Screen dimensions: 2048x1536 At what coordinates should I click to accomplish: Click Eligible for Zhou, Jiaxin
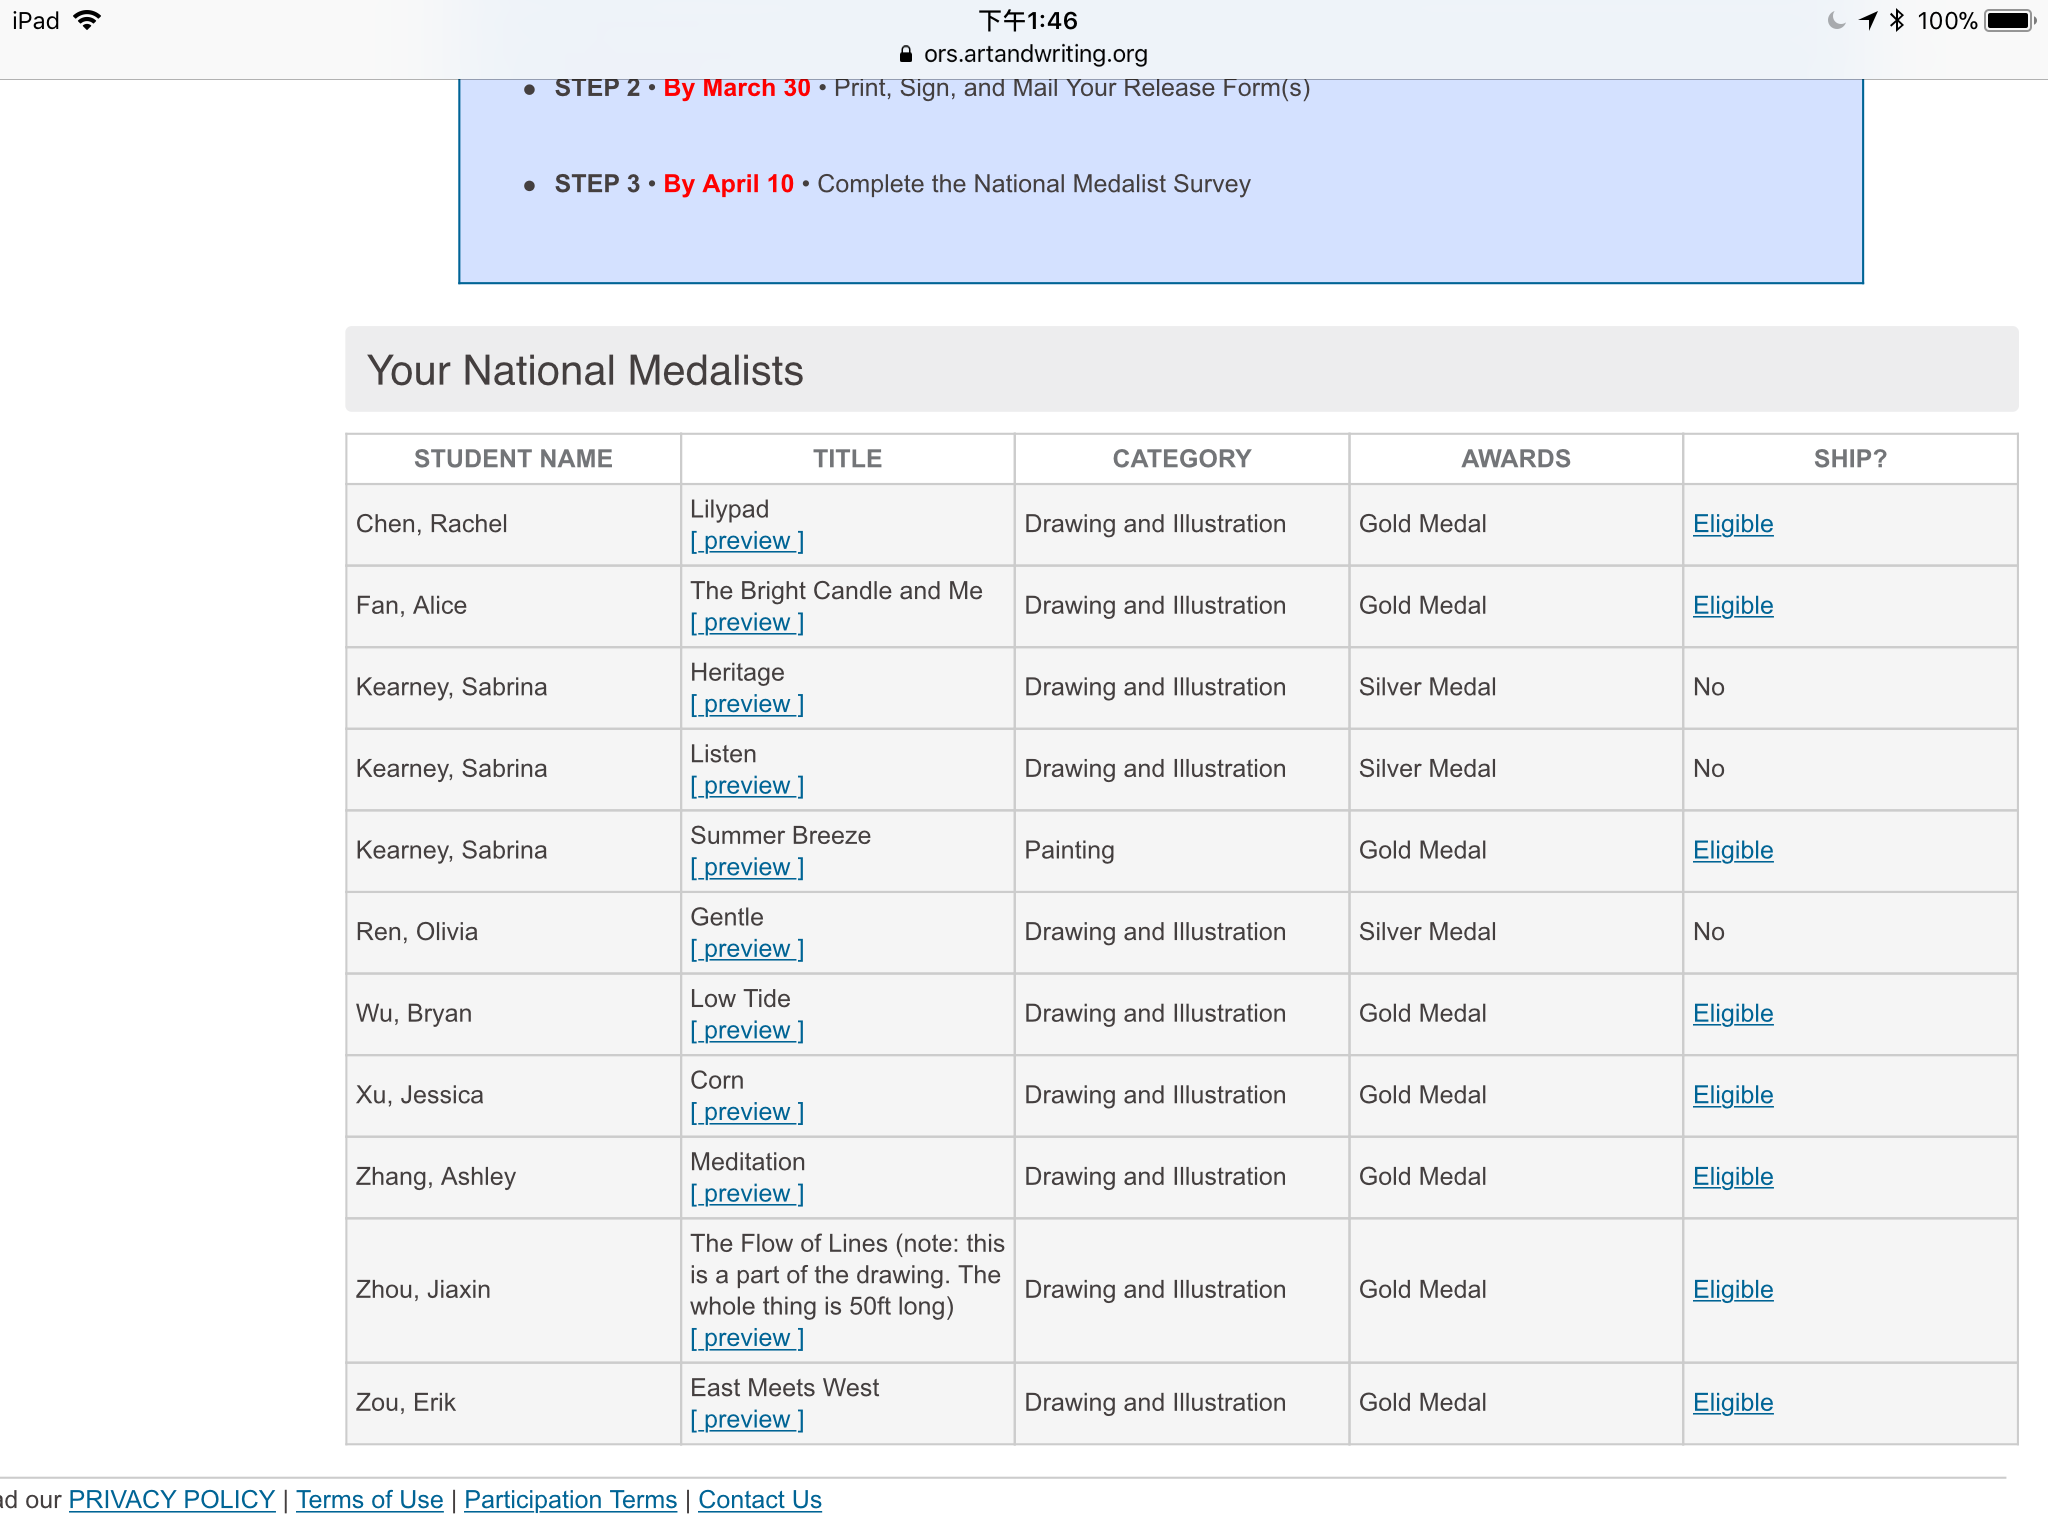point(1732,1290)
